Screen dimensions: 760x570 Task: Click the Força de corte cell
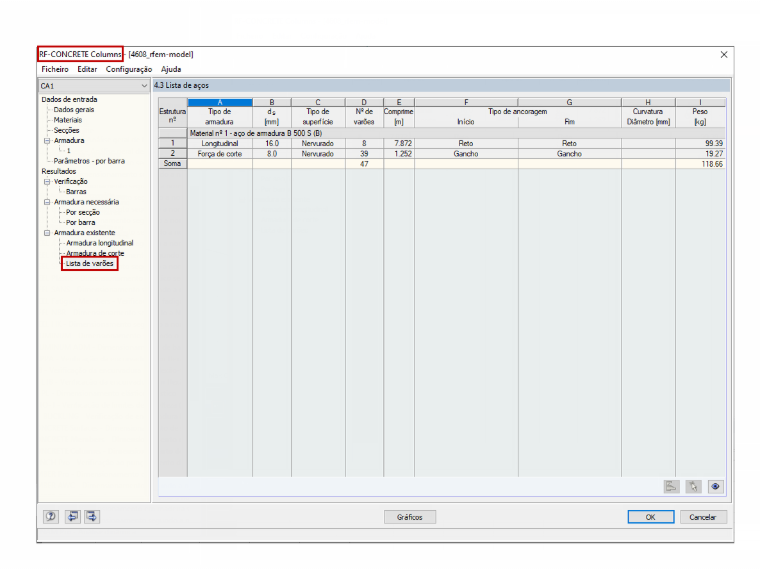point(220,154)
